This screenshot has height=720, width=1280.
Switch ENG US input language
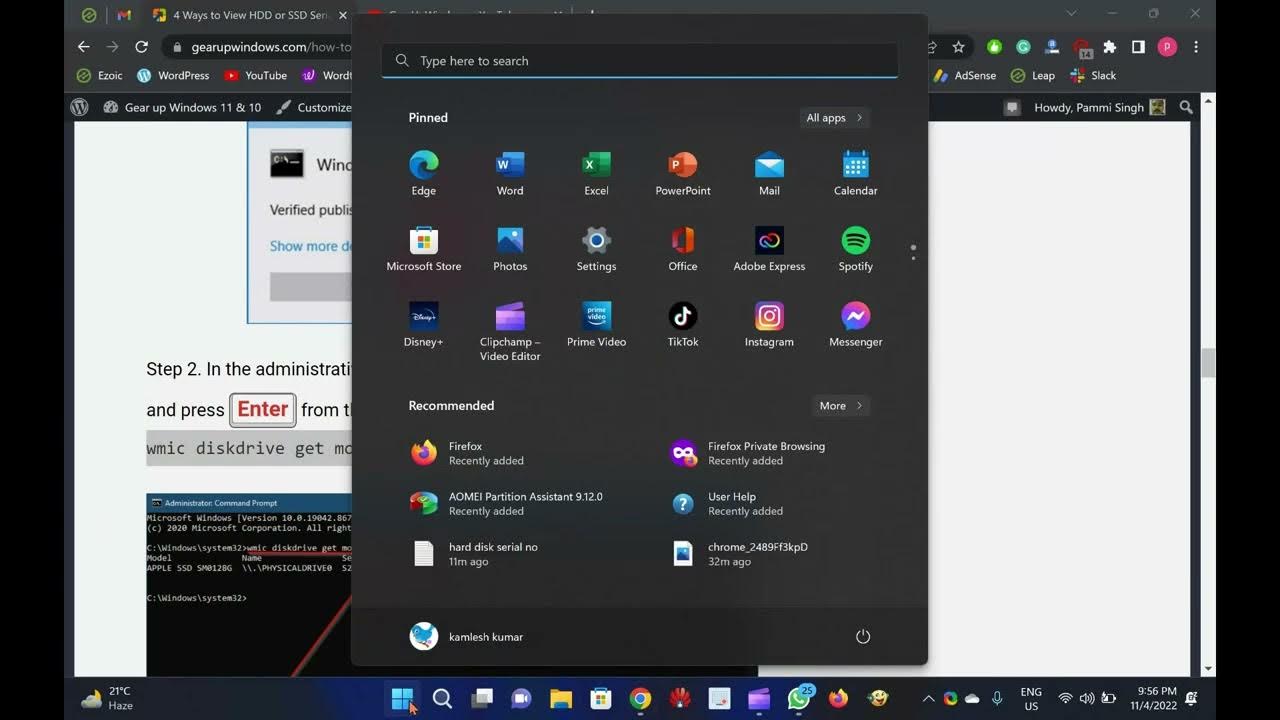[x=1031, y=698]
